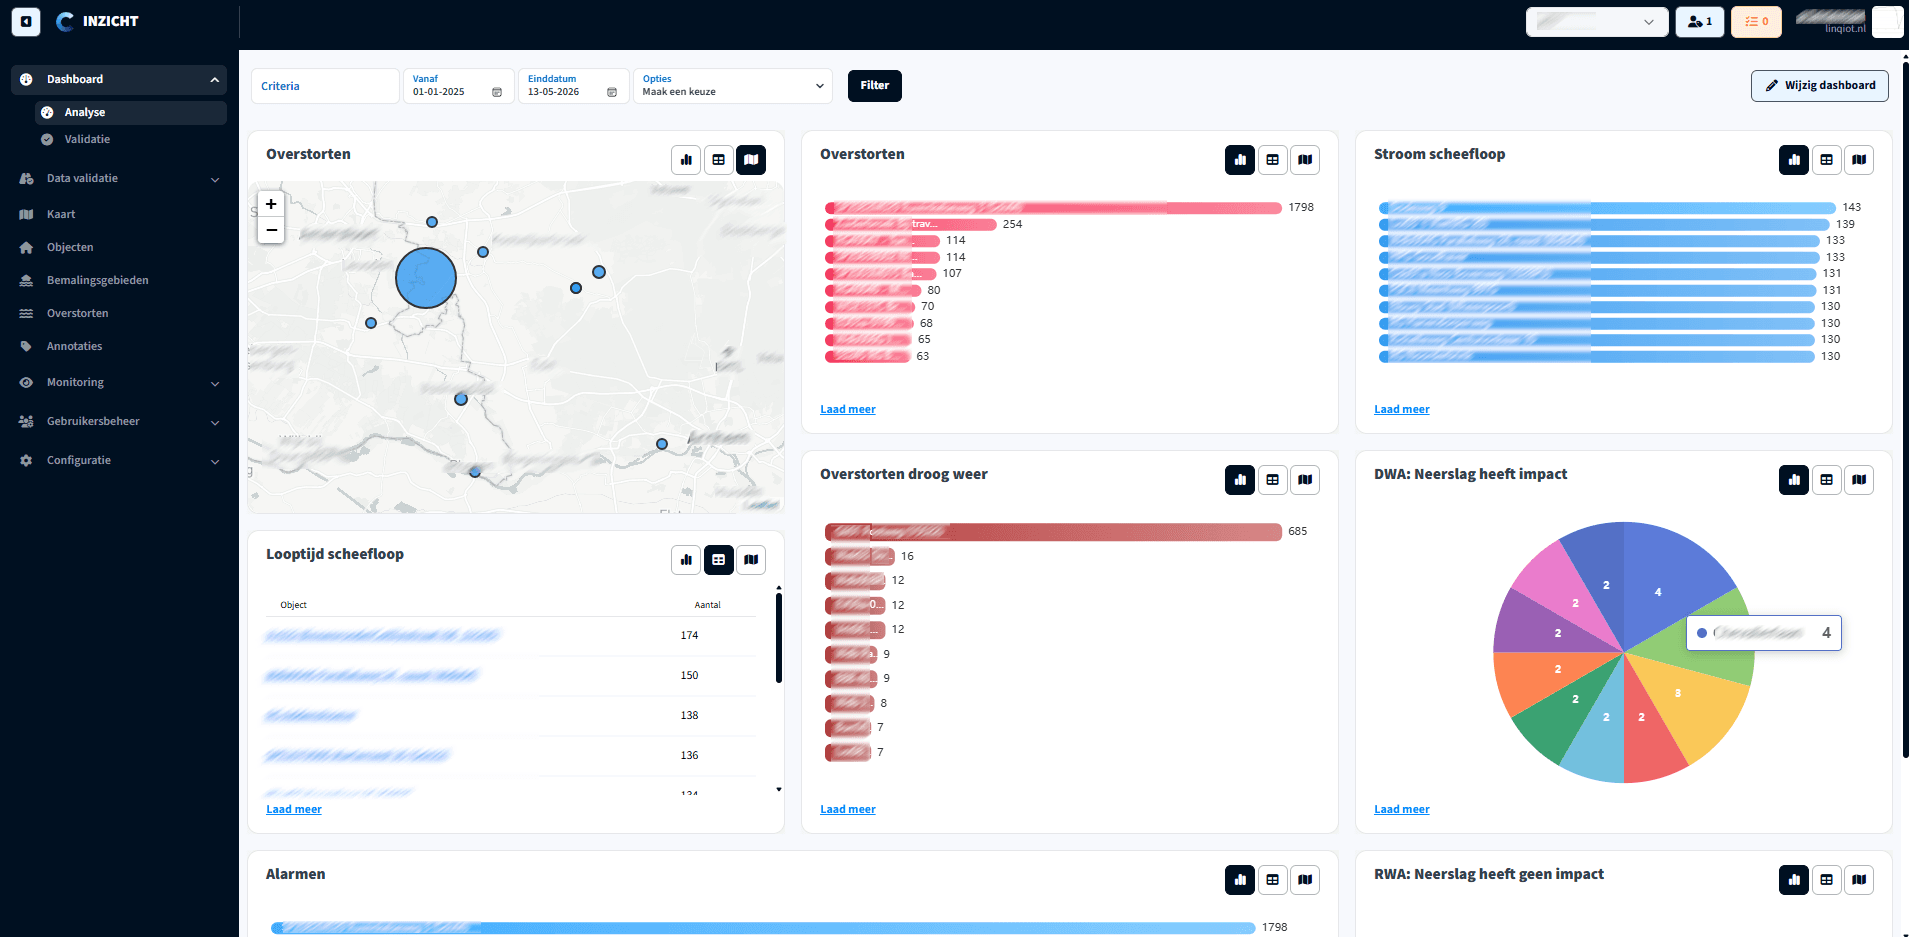Collapse the Dashboard menu section

pos(119,80)
